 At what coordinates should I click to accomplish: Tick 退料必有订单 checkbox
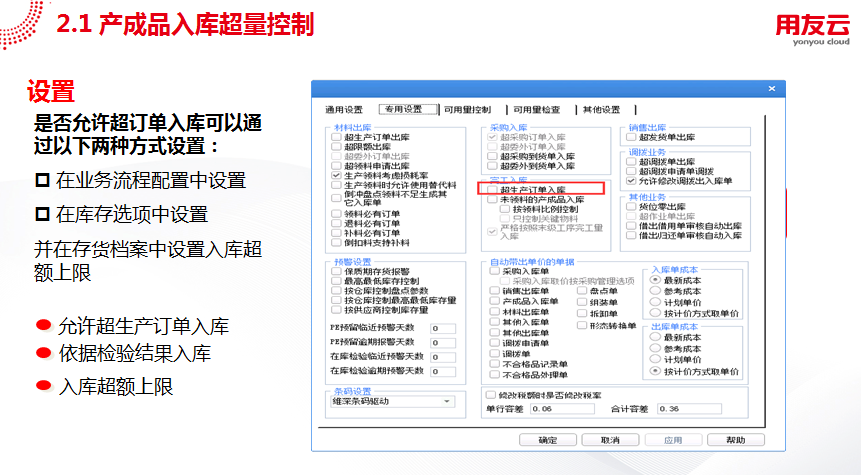337,223
